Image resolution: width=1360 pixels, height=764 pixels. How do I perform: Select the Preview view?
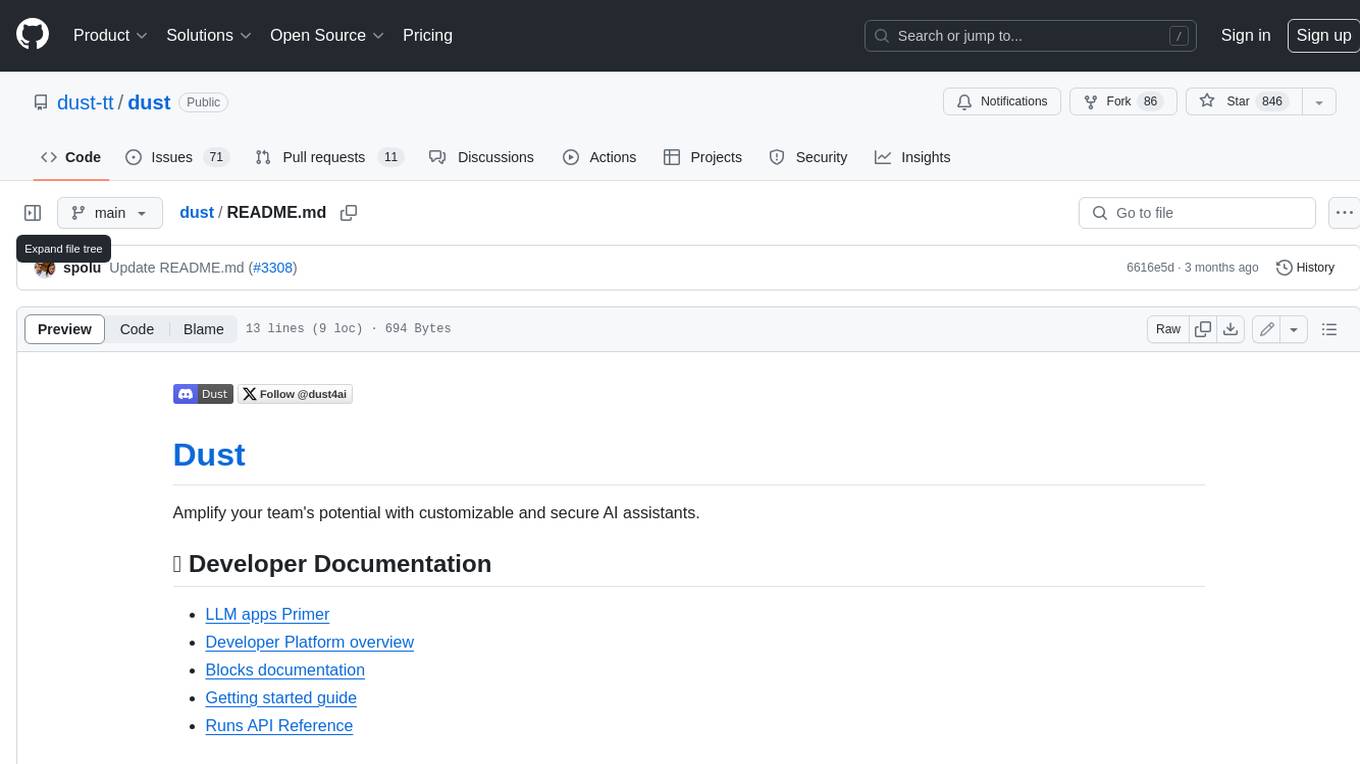click(x=65, y=329)
